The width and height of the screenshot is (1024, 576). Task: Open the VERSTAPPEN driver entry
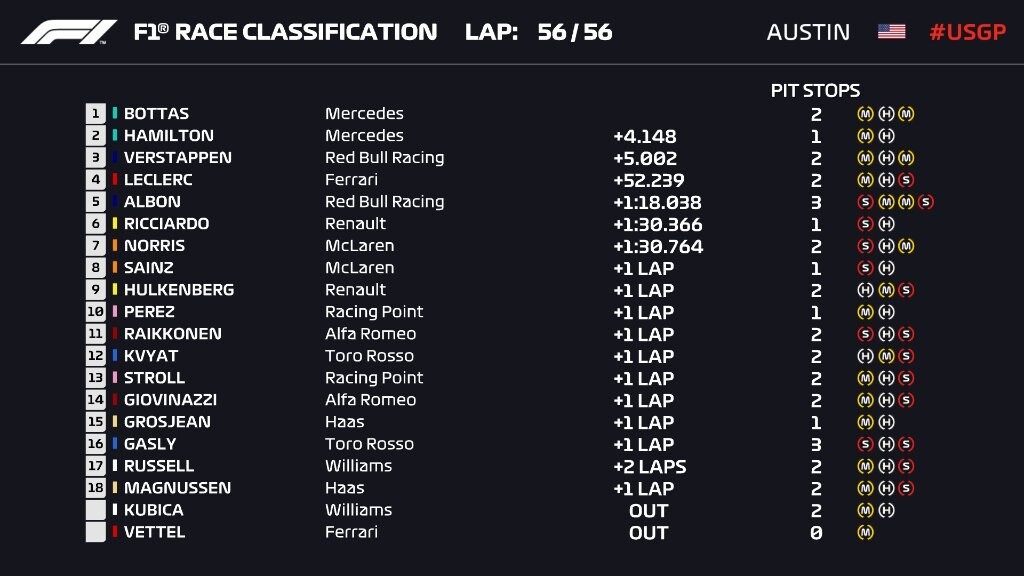pos(177,158)
